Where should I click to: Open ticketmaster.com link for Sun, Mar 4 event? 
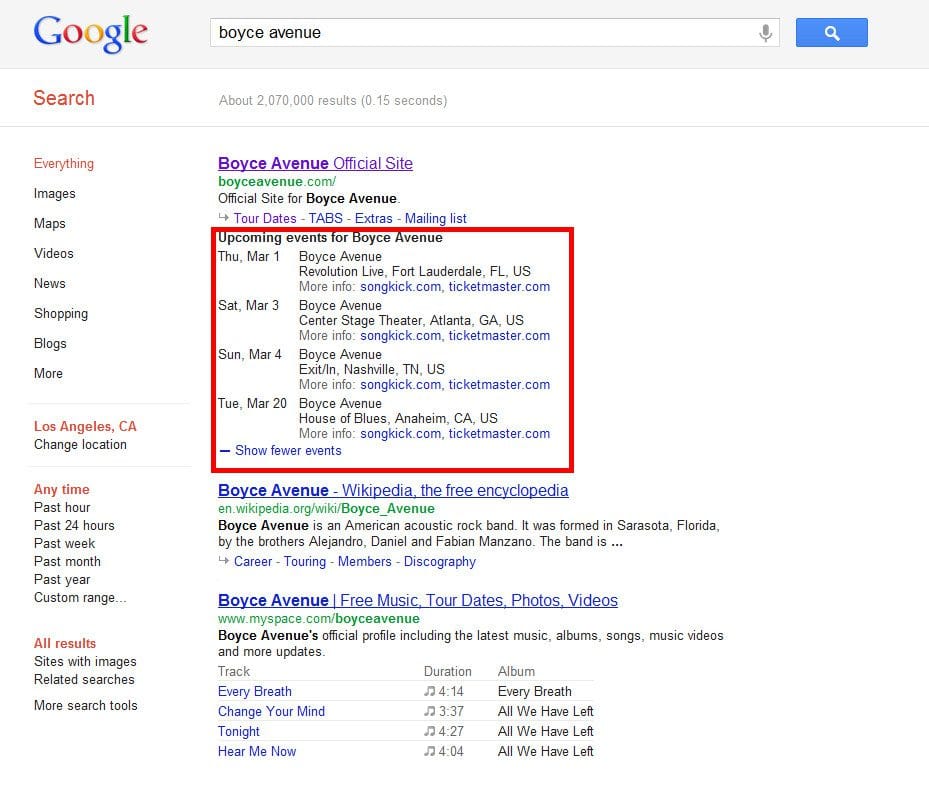pyautogui.click(x=499, y=385)
